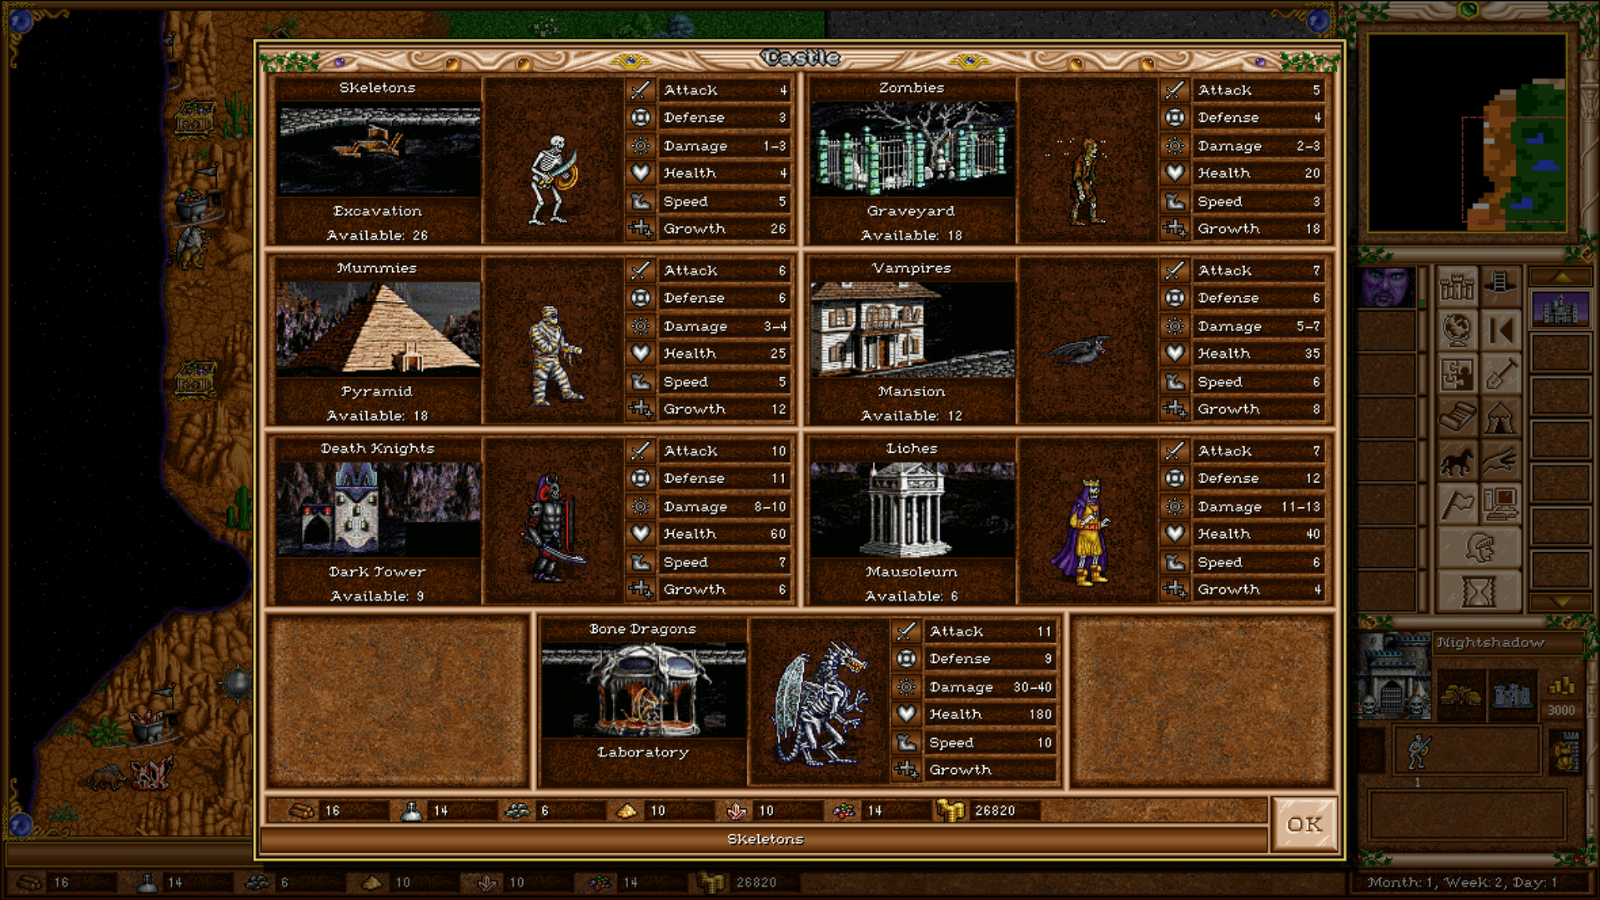1600x900 pixels.
Task: Select the Bone Dragons Laboratory picture
Action: coord(643,691)
